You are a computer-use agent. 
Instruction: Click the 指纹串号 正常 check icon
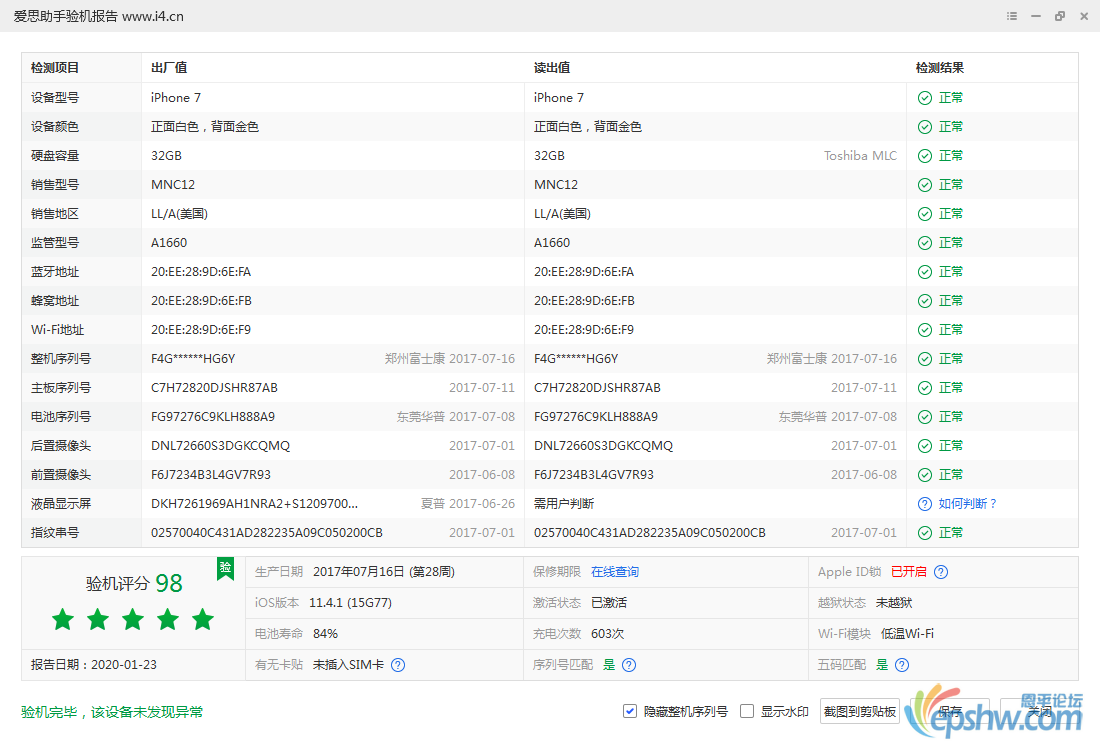click(925, 532)
